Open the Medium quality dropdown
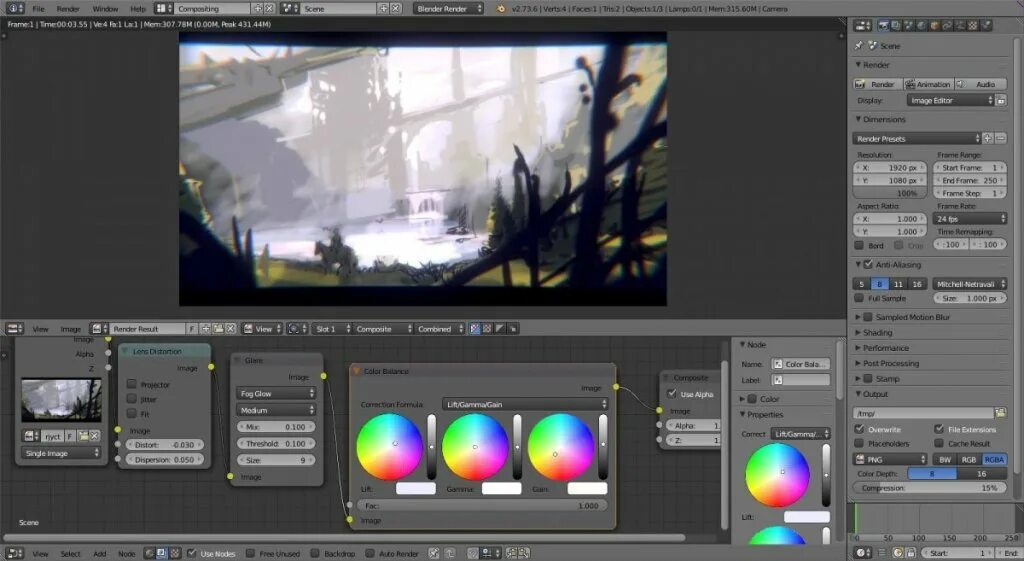 click(276, 410)
